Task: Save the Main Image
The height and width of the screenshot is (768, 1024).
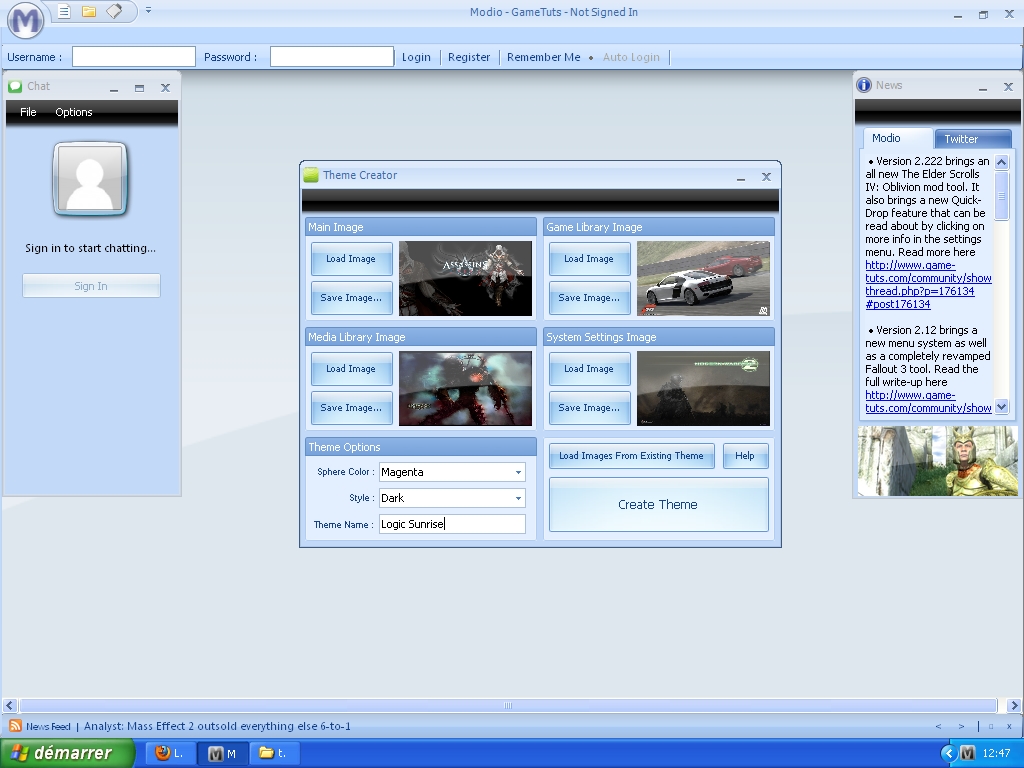Action: point(351,298)
